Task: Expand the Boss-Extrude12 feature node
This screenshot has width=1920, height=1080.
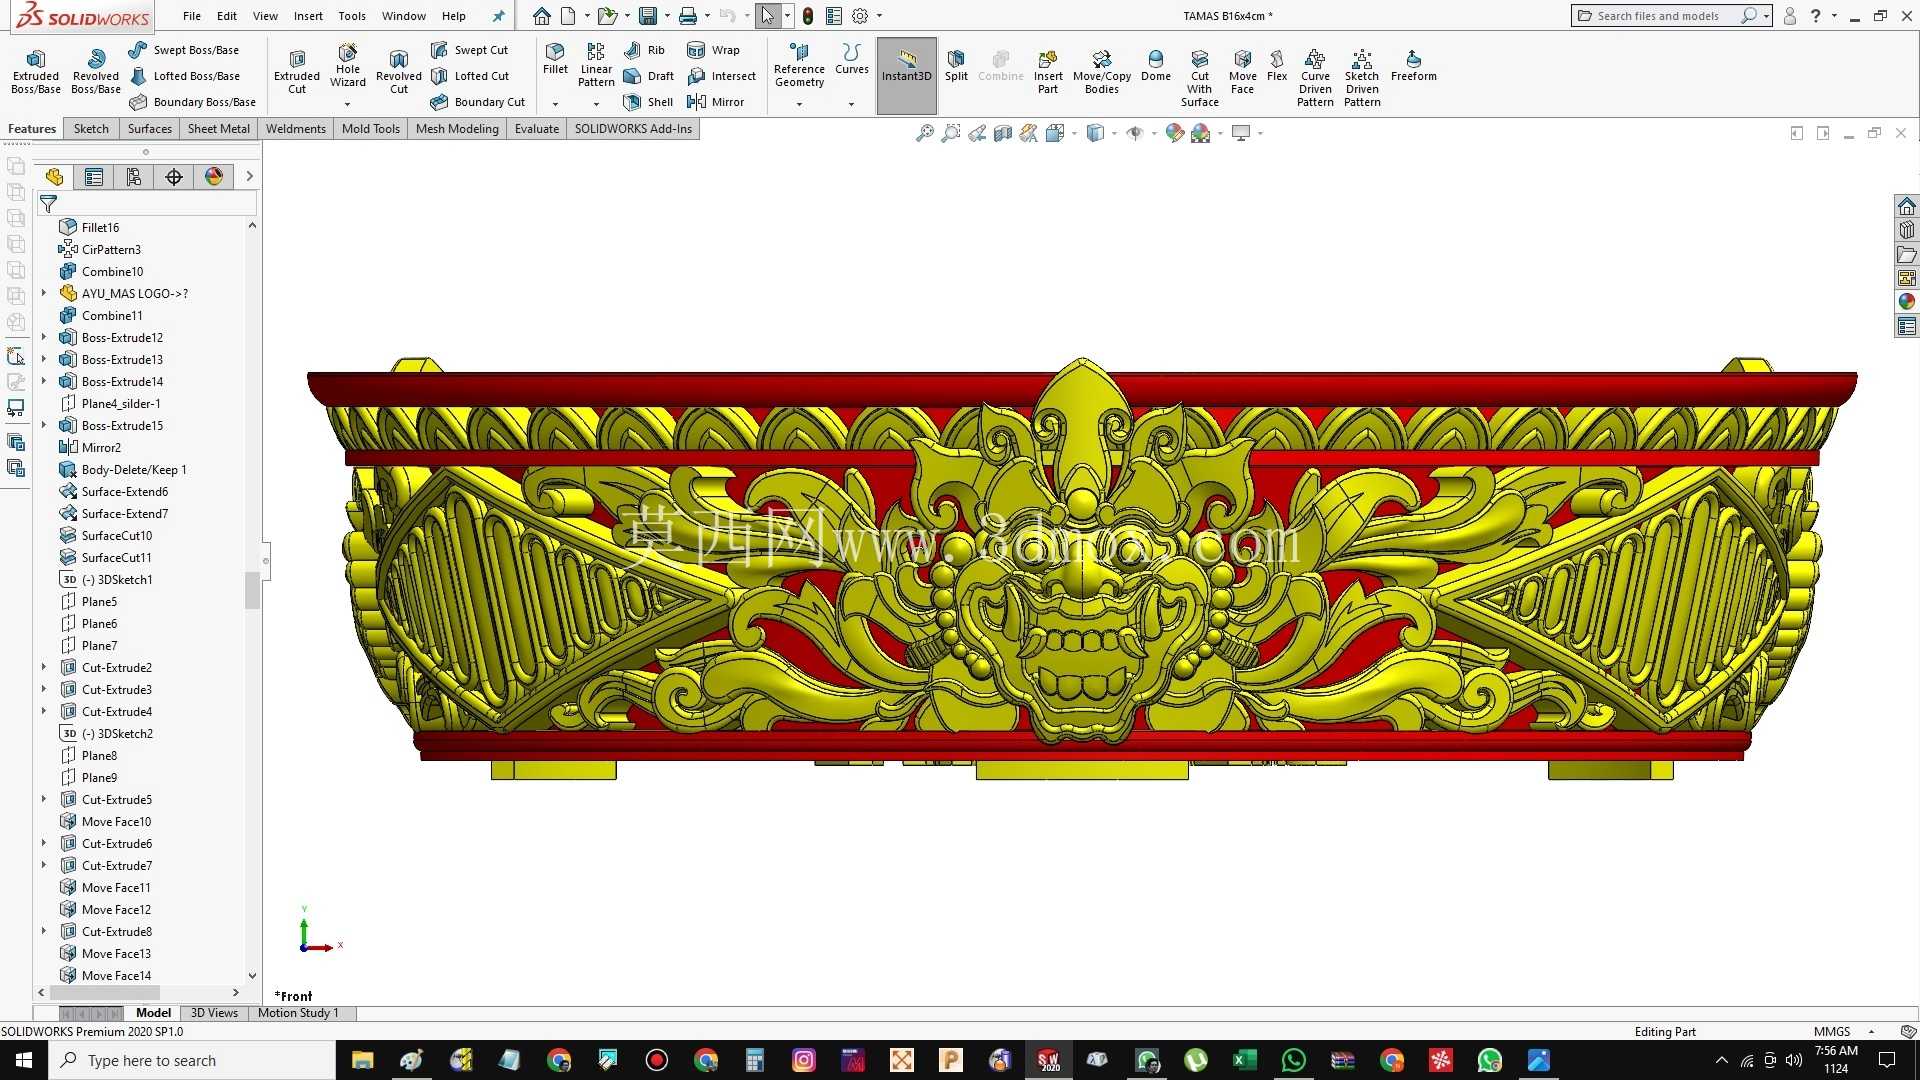Action: click(44, 338)
